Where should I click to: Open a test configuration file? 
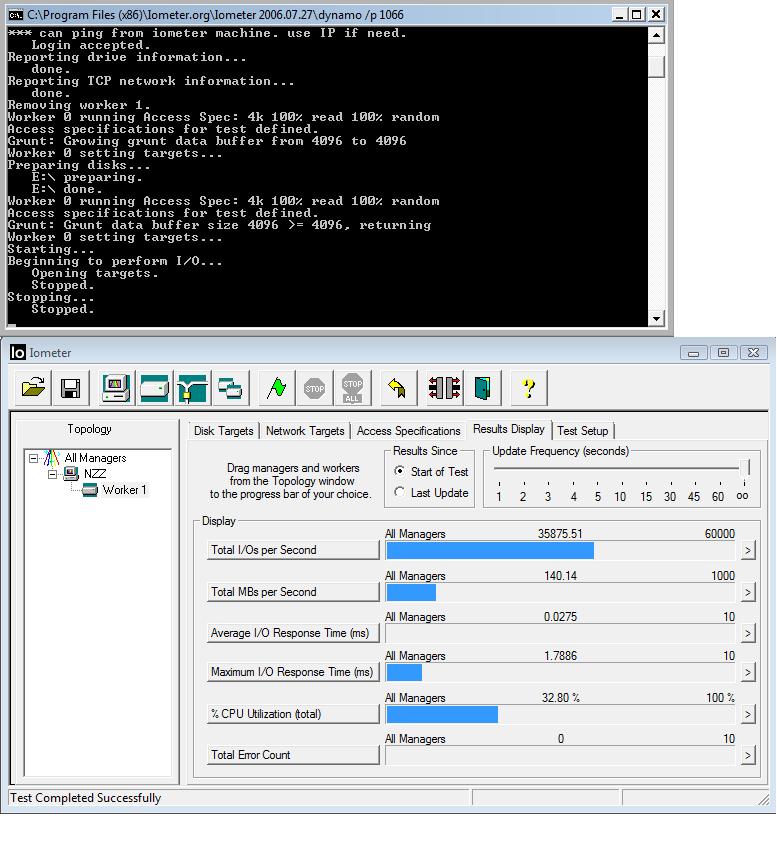(x=33, y=387)
